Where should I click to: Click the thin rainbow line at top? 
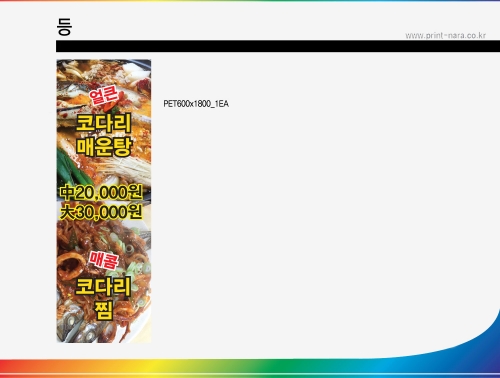click(250, 1)
